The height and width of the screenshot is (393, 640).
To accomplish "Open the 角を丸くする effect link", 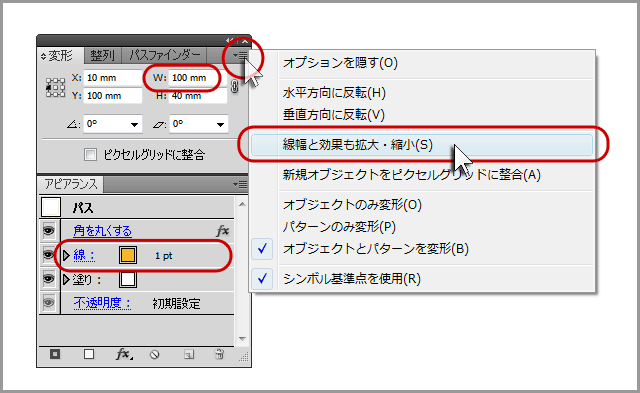I will coord(102,231).
